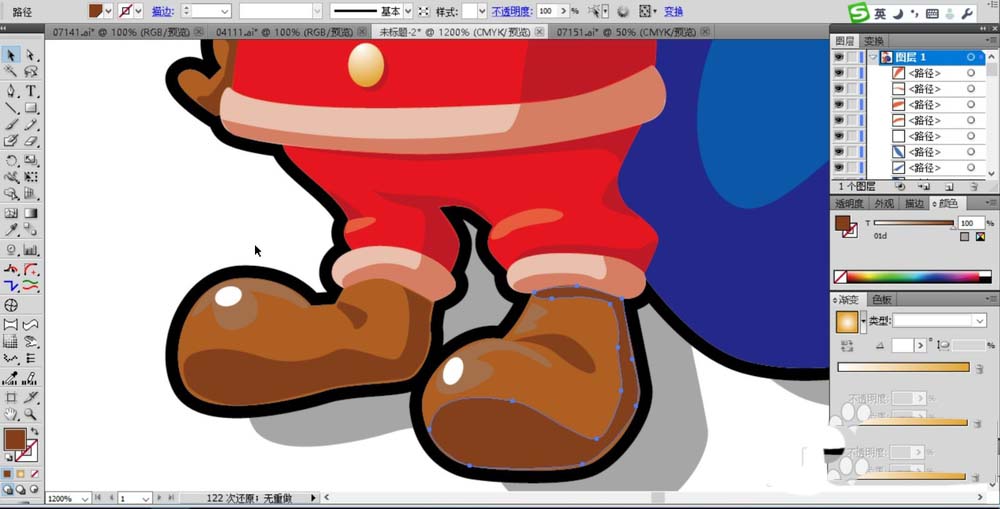Open the 变换 panel tab
Screen dimensions: 1000x509
[873, 41]
